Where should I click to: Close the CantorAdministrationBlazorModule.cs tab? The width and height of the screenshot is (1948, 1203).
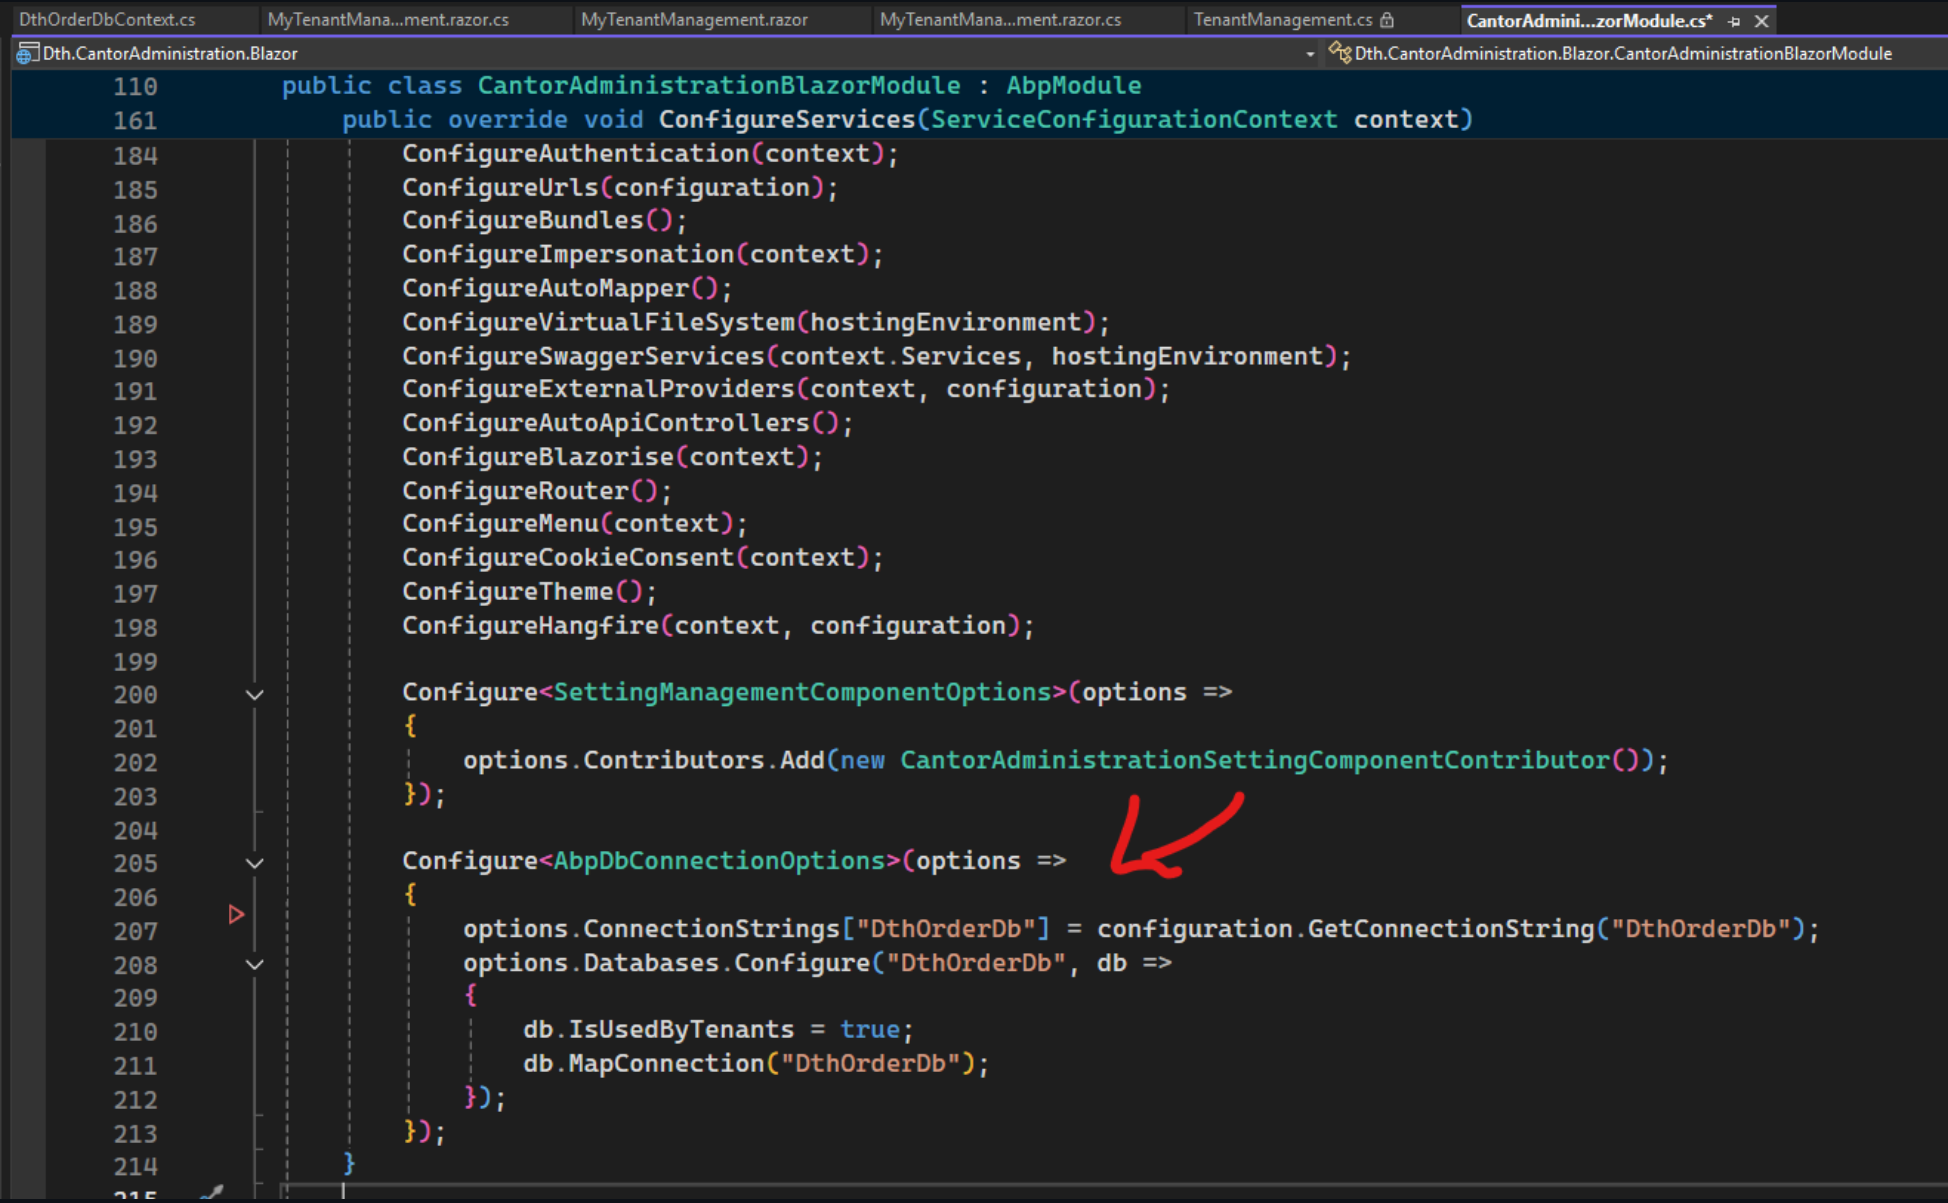pyautogui.click(x=1762, y=20)
